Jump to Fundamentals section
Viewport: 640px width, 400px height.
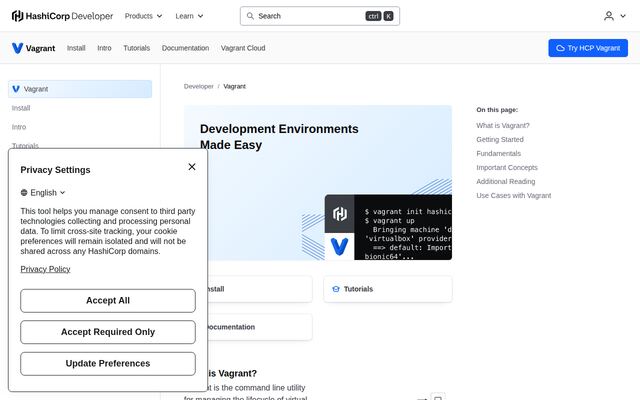point(498,153)
